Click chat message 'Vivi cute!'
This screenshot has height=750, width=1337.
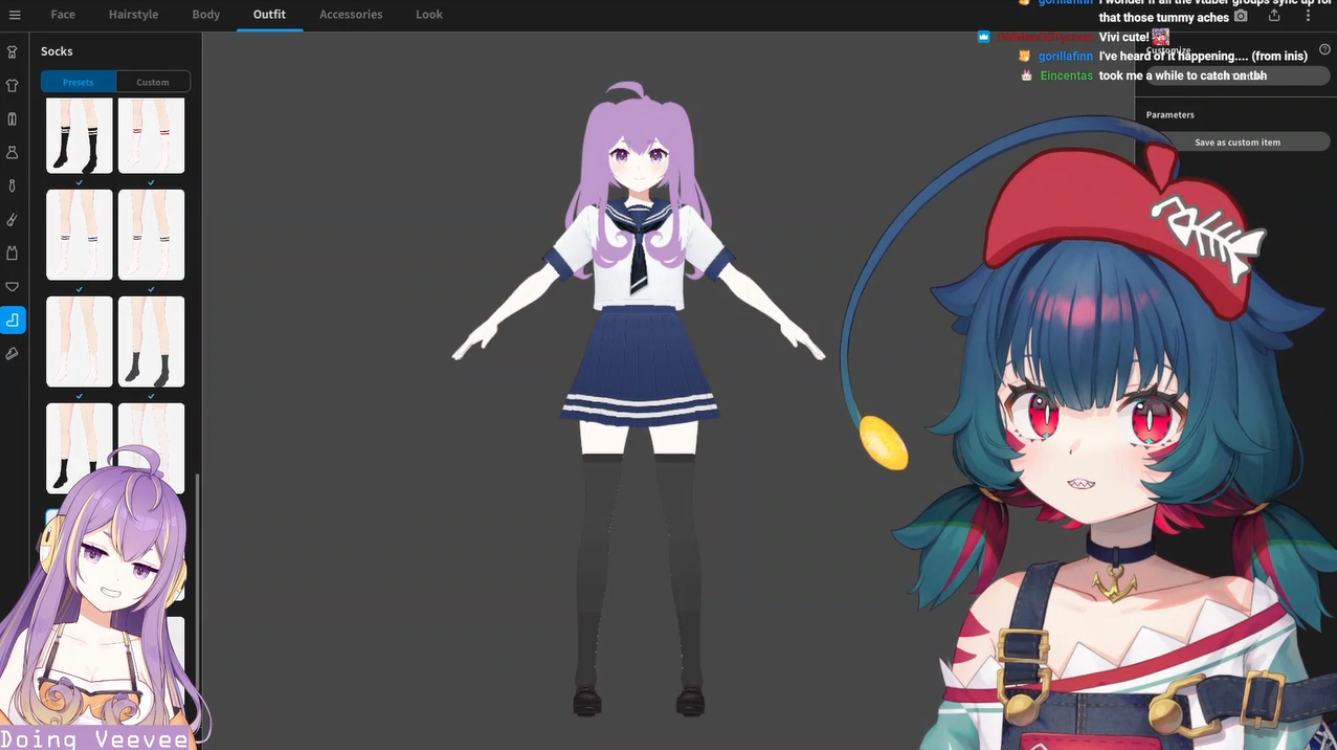pyautogui.click(x=1123, y=37)
